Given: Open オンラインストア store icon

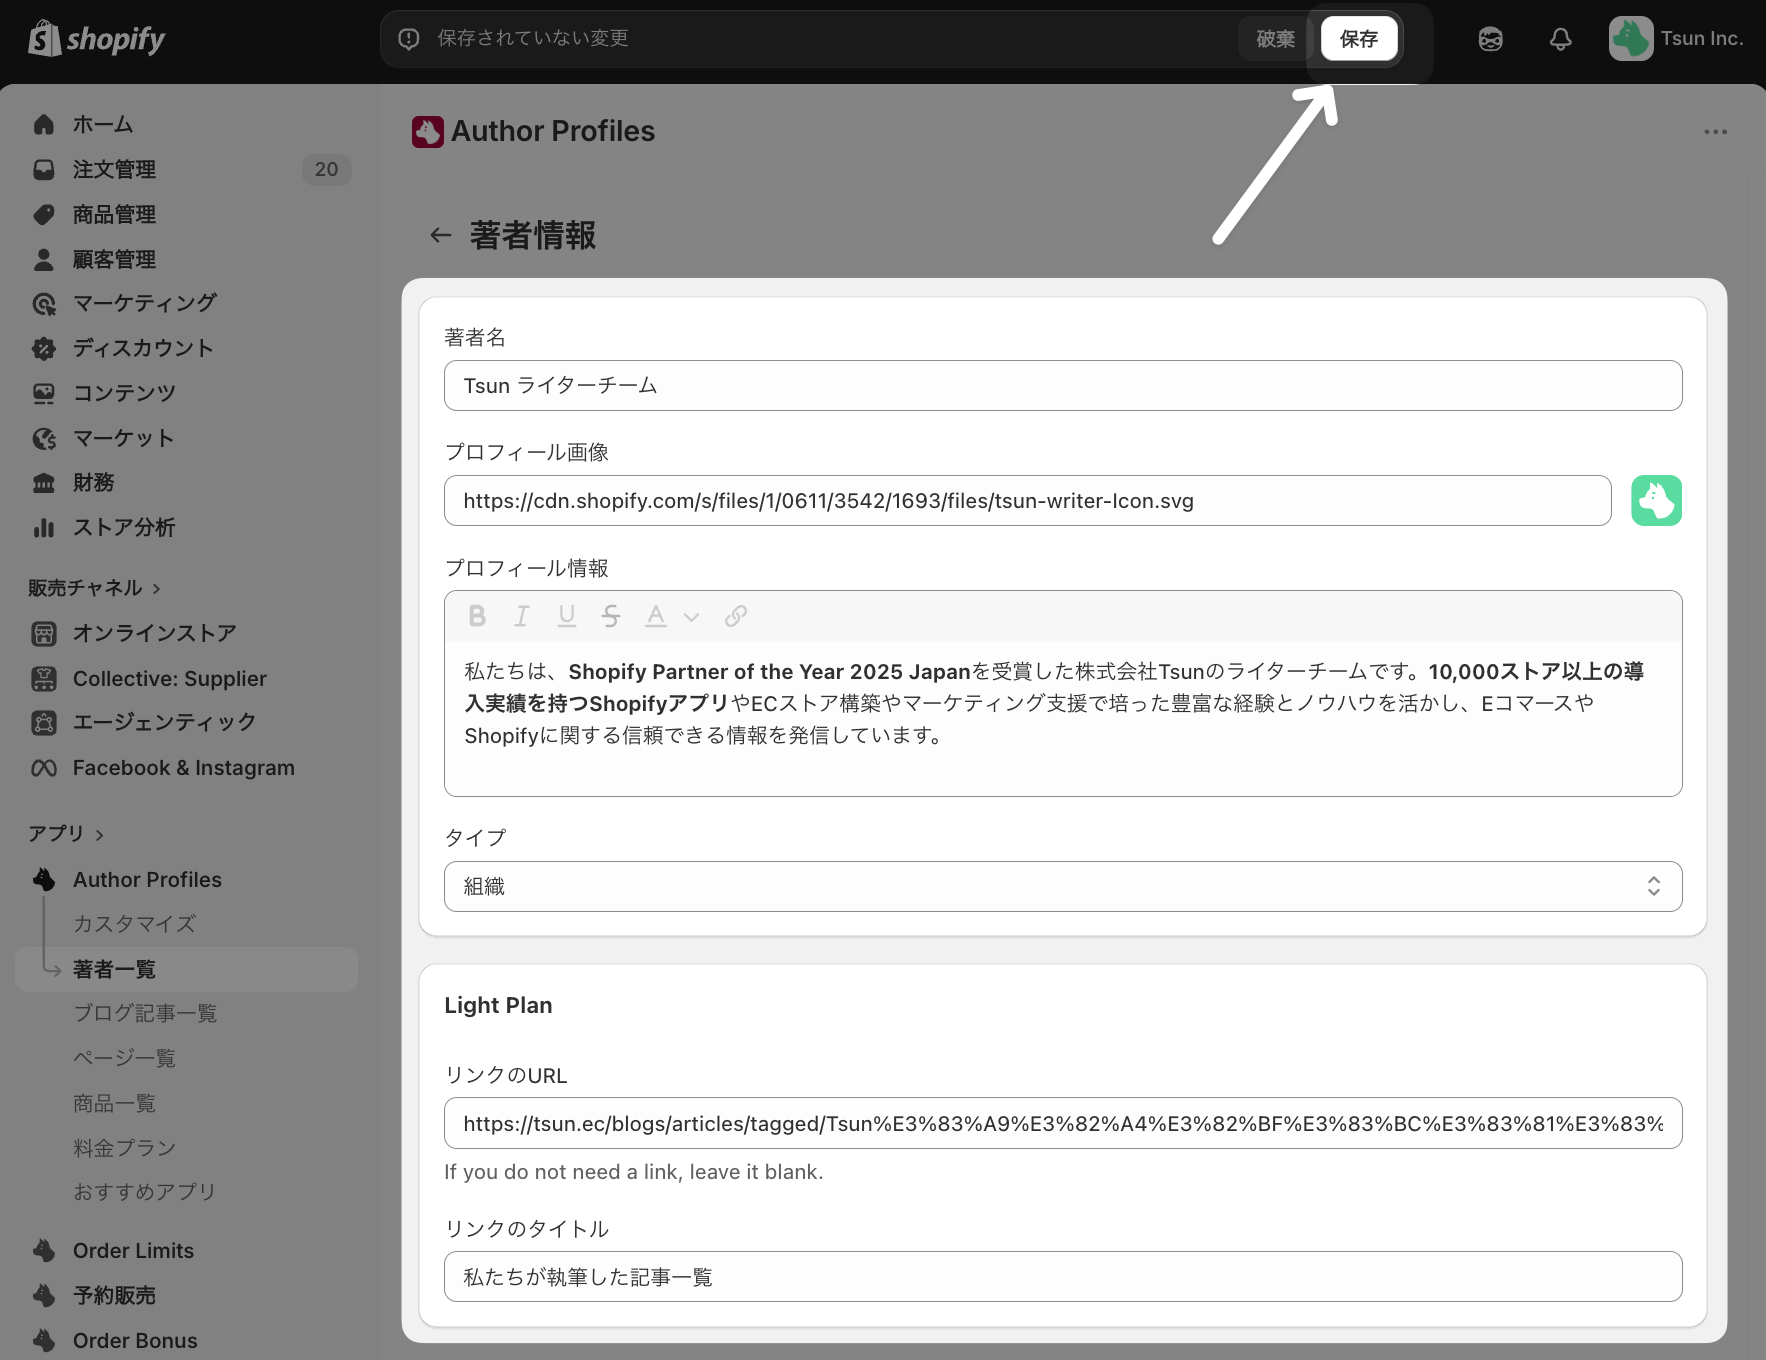Looking at the screenshot, I should click(x=44, y=633).
